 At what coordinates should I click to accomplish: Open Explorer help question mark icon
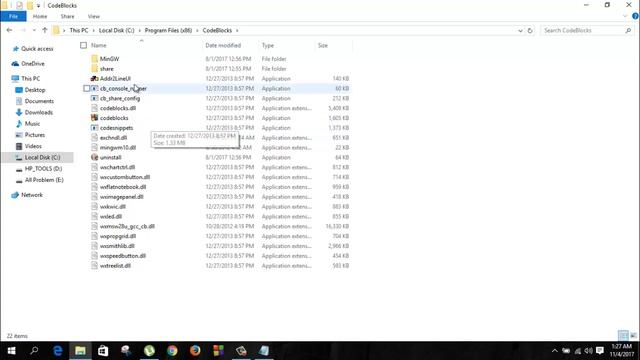[635, 16]
